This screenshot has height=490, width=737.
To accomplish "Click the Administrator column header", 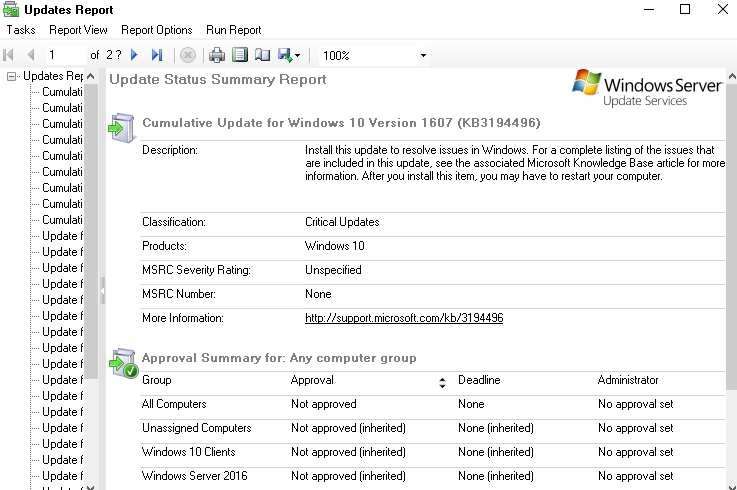I will pos(628,380).
